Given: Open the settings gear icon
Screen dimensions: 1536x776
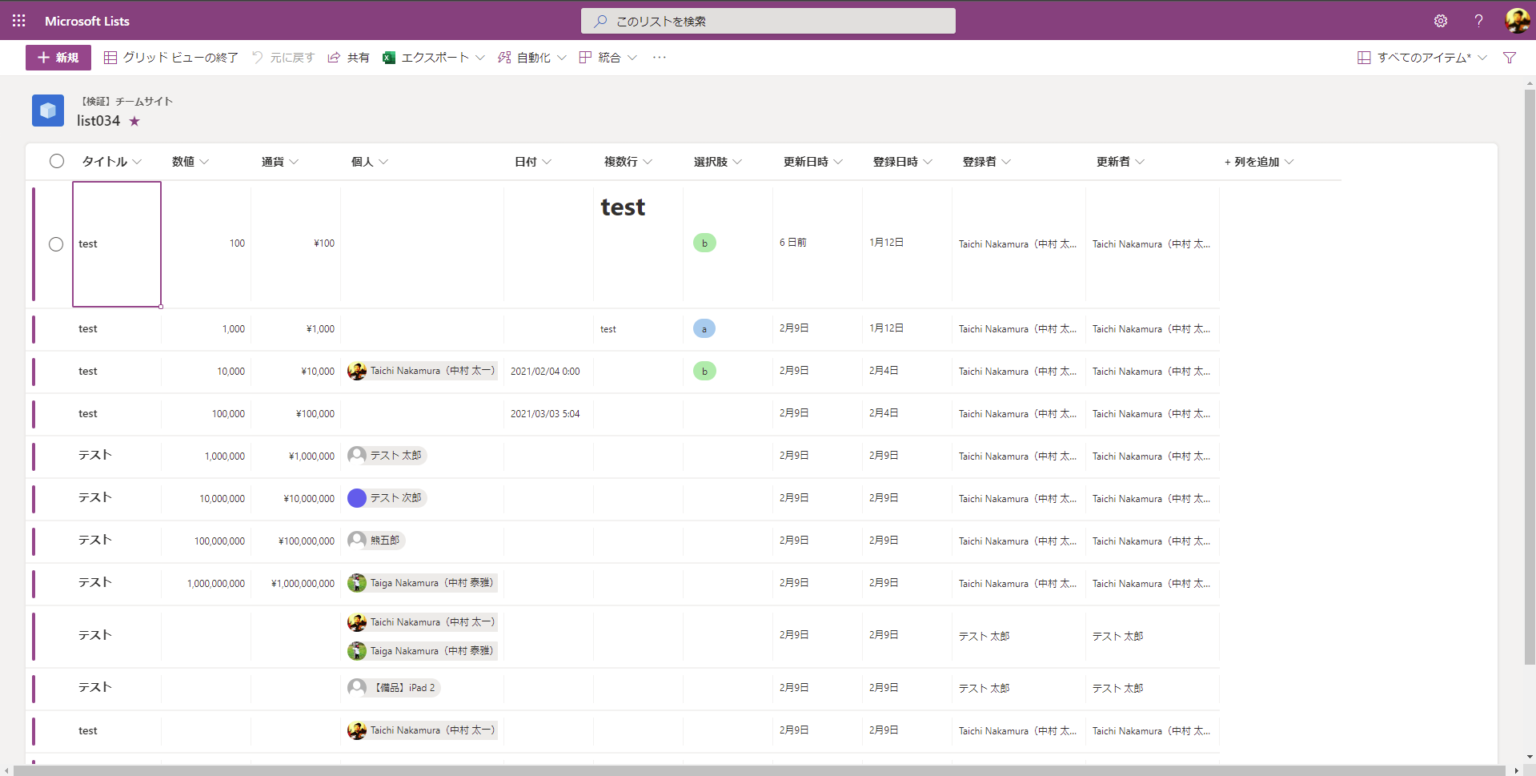Looking at the screenshot, I should (1440, 21).
